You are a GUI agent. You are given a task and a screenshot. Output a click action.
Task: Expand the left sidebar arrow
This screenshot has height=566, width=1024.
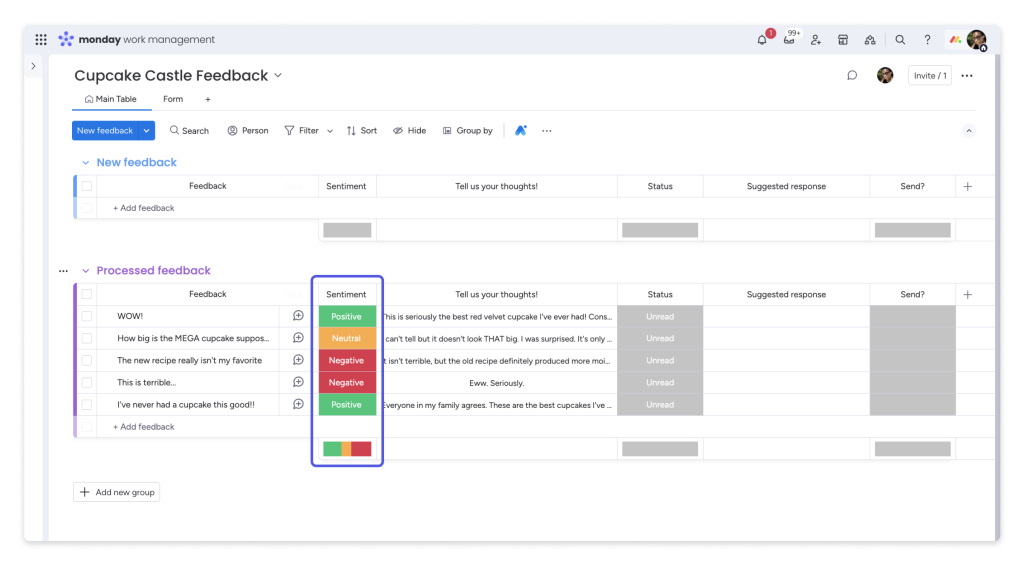(x=33, y=66)
